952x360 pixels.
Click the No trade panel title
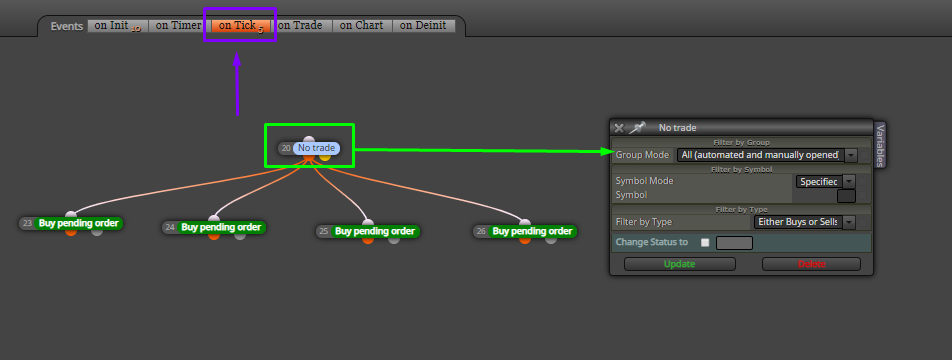click(678, 128)
